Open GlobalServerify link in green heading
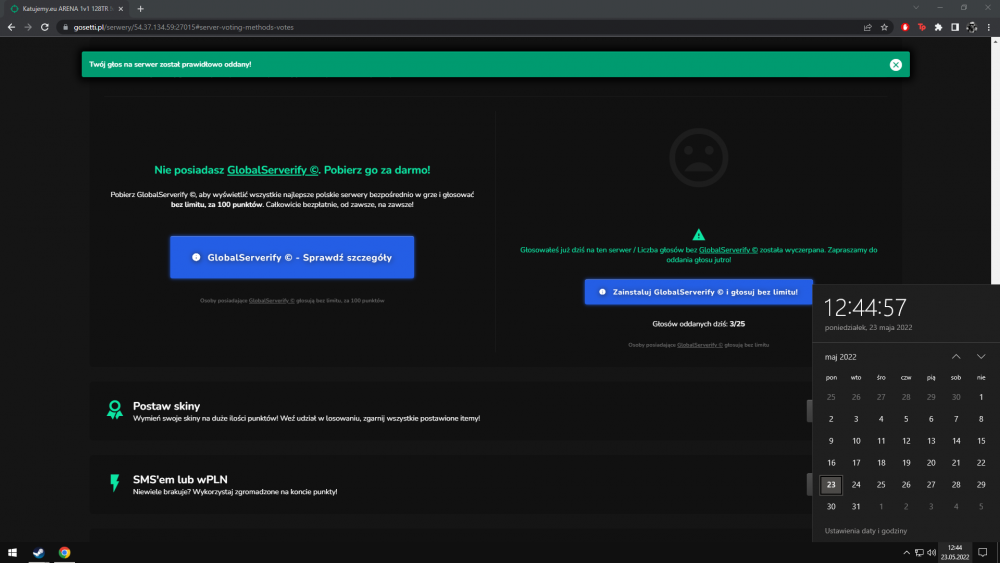The width and height of the screenshot is (1000, 563). point(272,170)
